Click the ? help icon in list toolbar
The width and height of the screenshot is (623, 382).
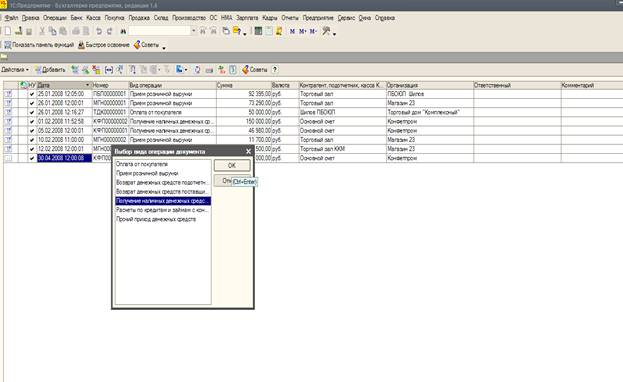(x=275, y=70)
